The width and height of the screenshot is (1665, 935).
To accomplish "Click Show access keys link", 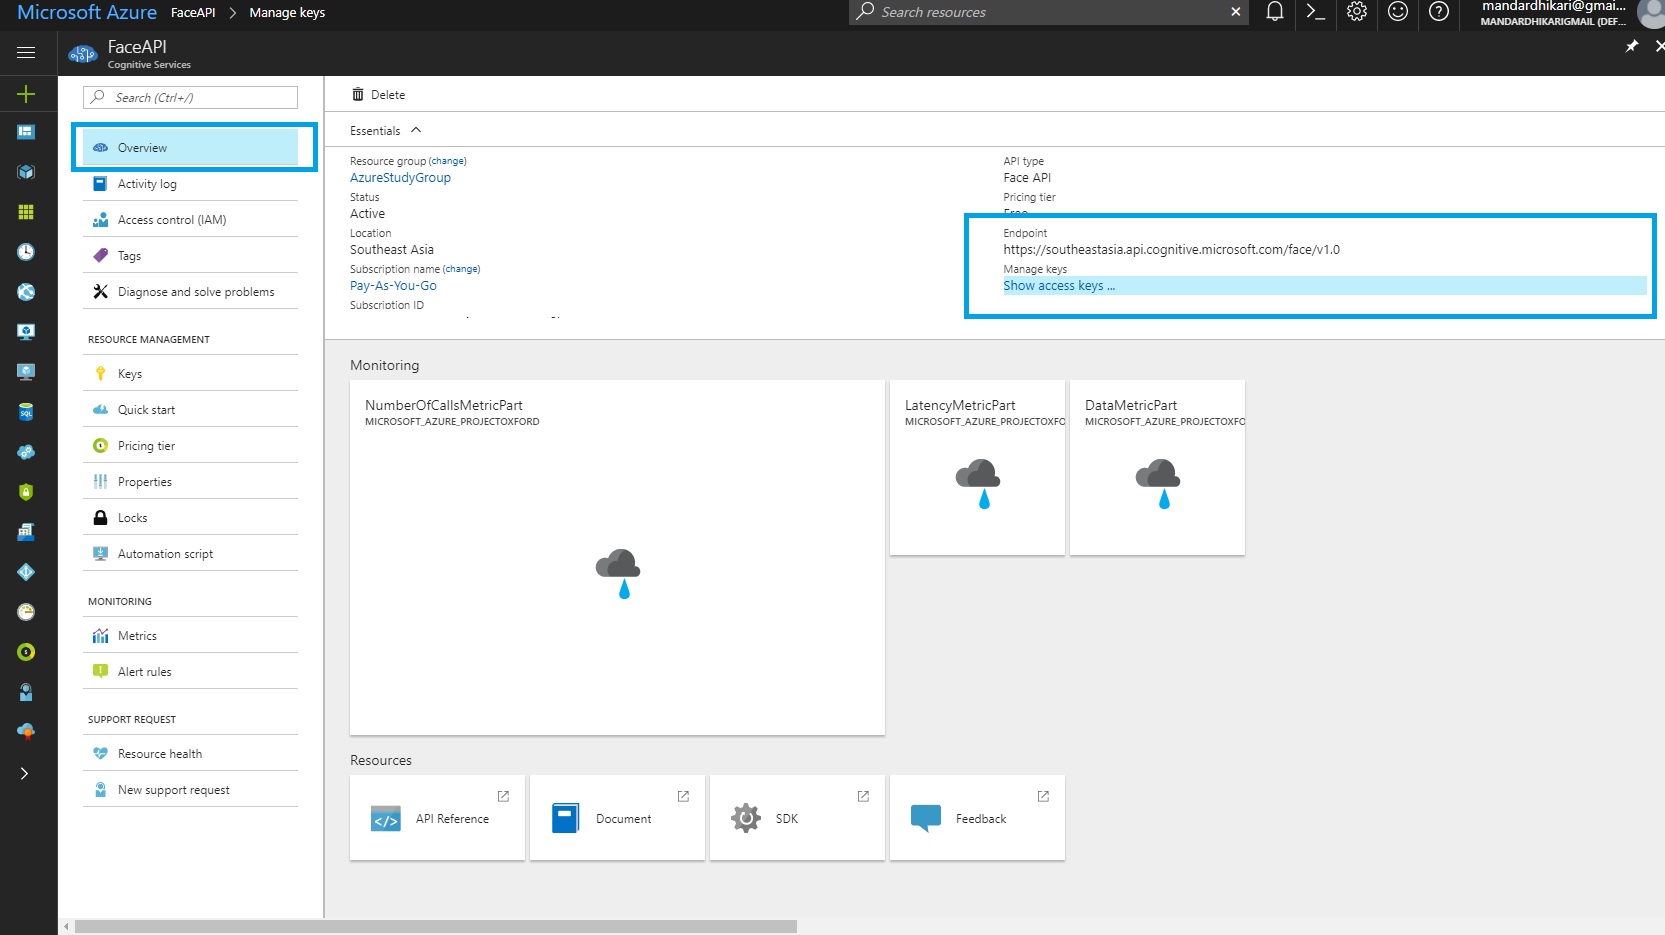I will click(x=1059, y=286).
